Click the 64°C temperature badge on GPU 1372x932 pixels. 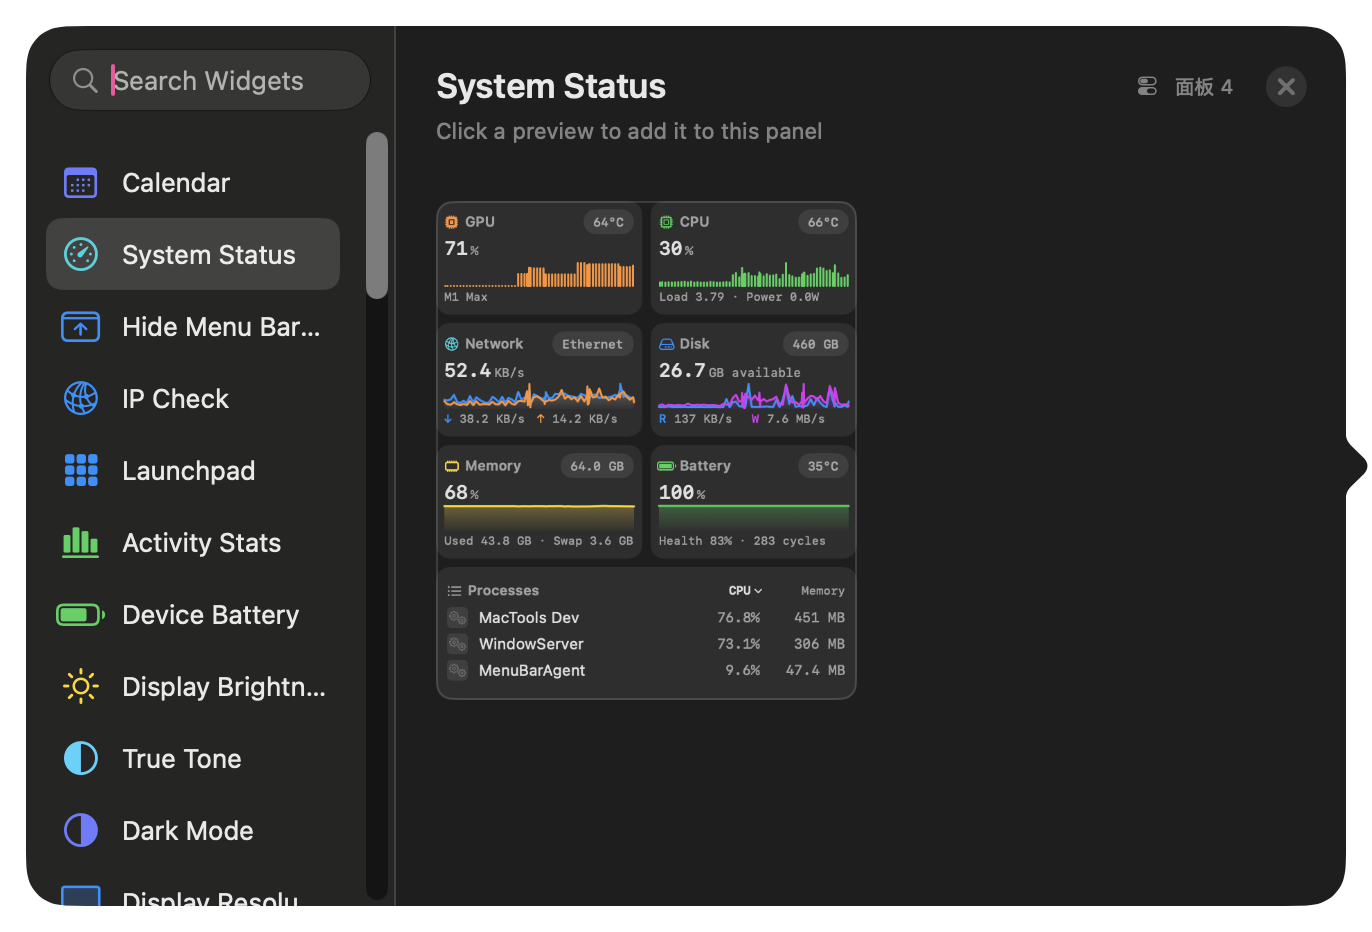pyautogui.click(x=608, y=222)
